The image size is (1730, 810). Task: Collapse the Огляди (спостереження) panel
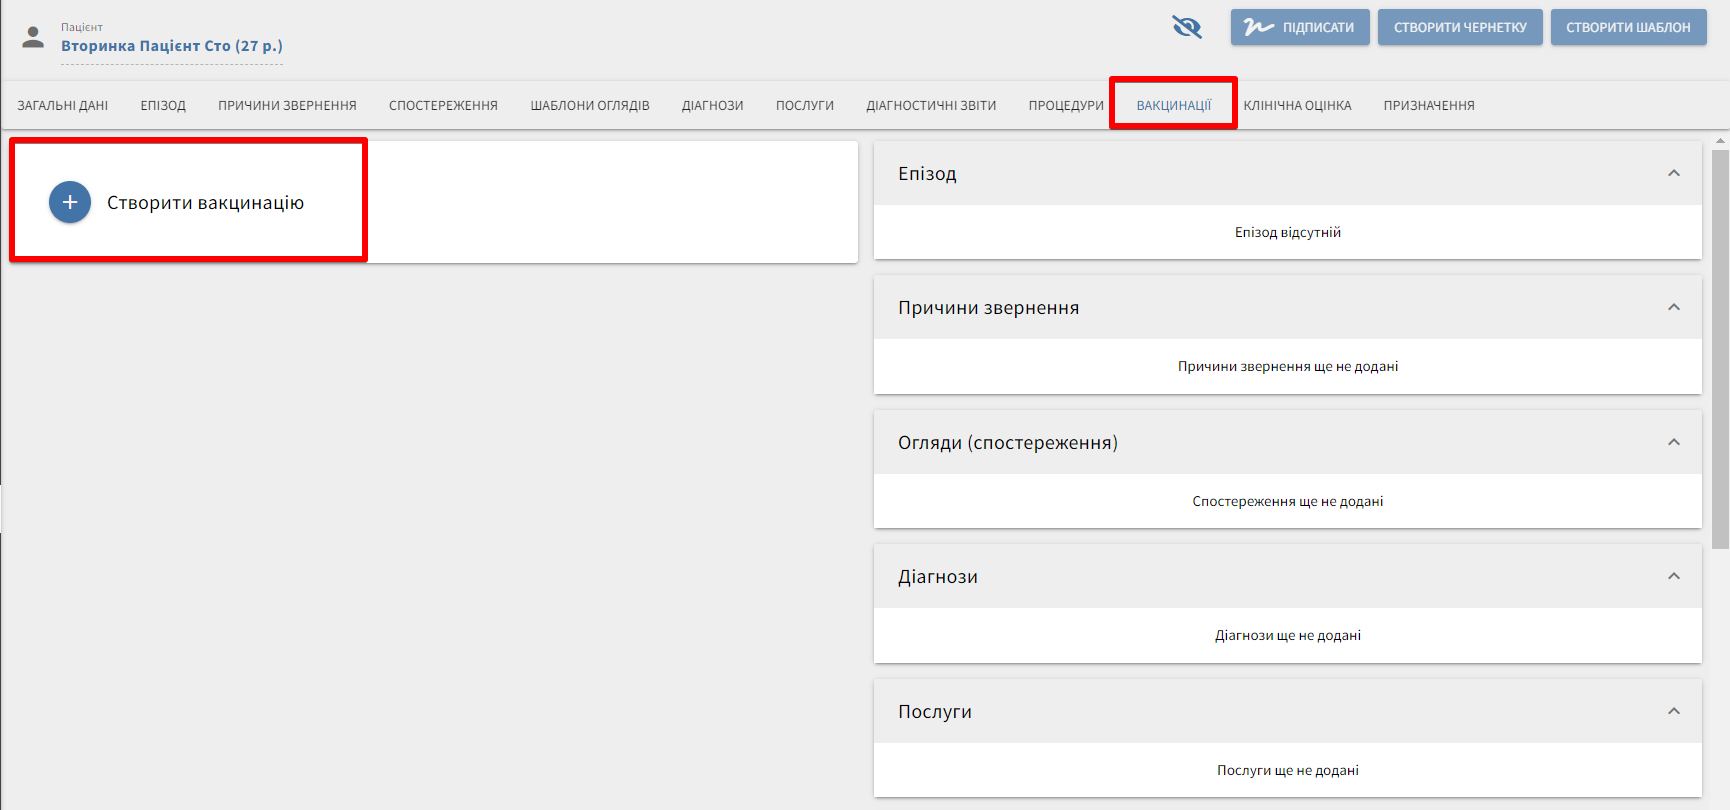(x=1673, y=442)
